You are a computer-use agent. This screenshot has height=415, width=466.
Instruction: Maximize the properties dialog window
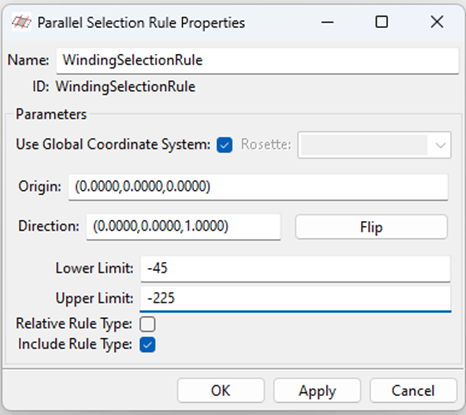click(382, 22)
